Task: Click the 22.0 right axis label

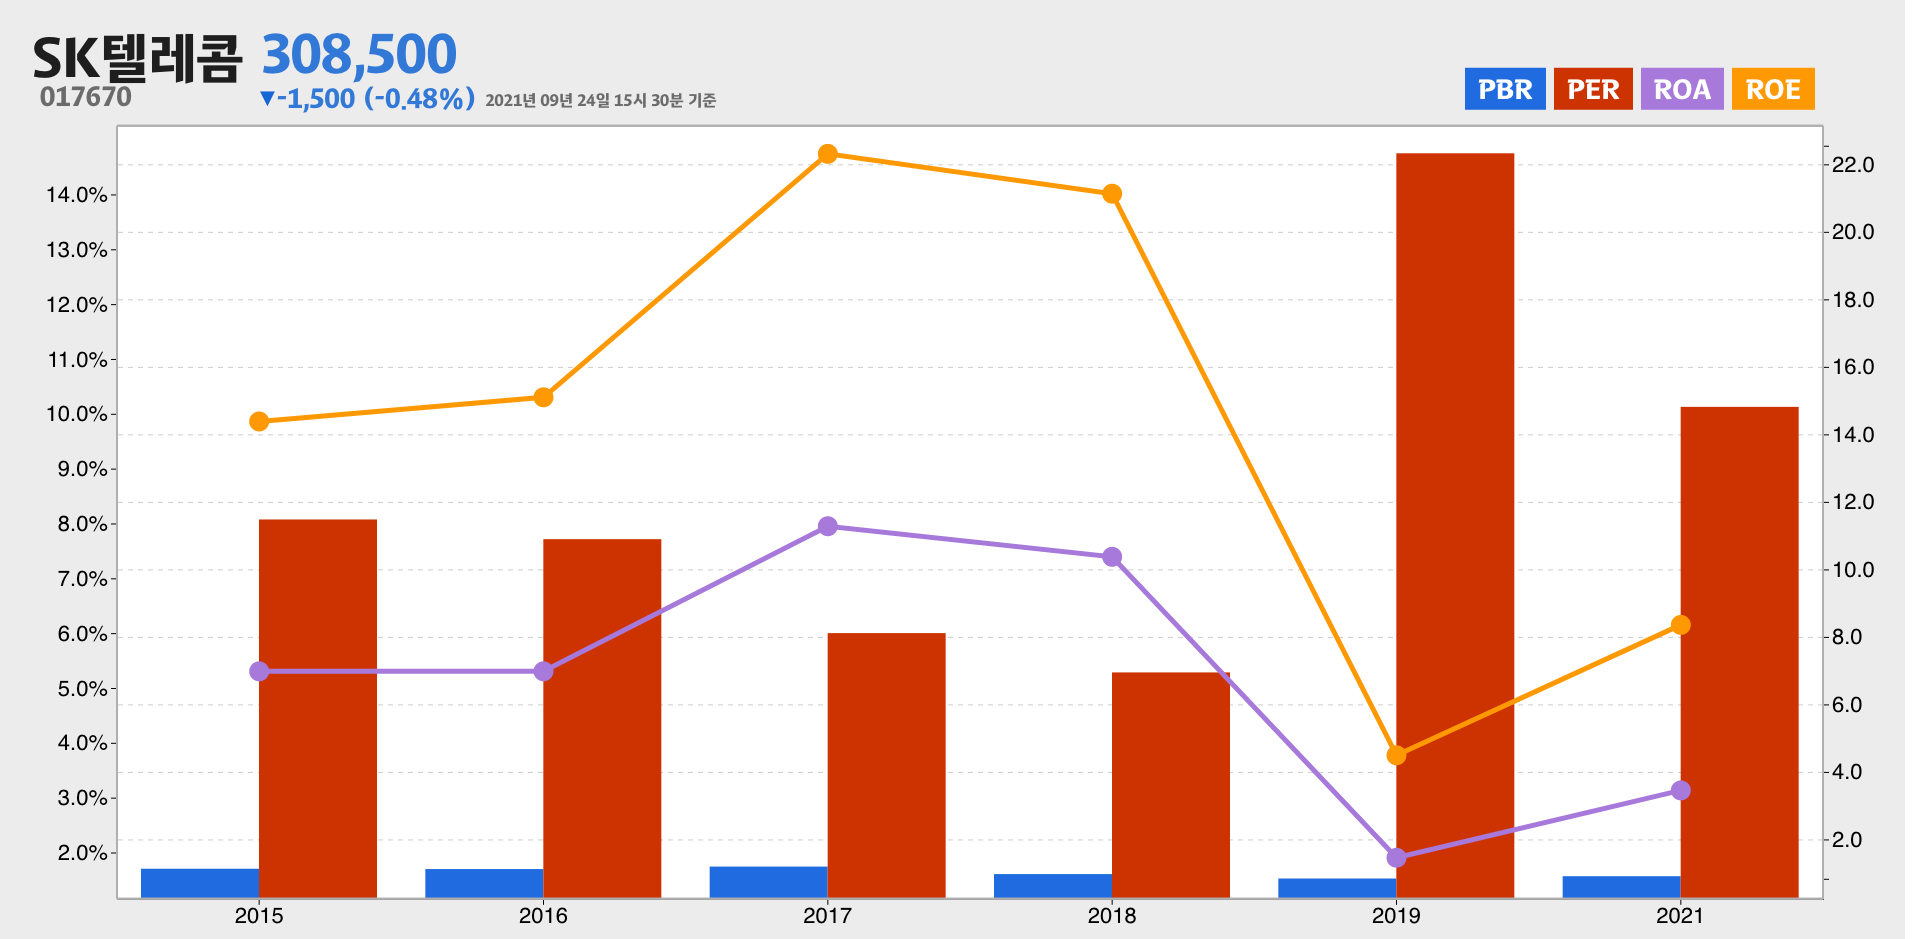Action: [x=1853, y=165]
